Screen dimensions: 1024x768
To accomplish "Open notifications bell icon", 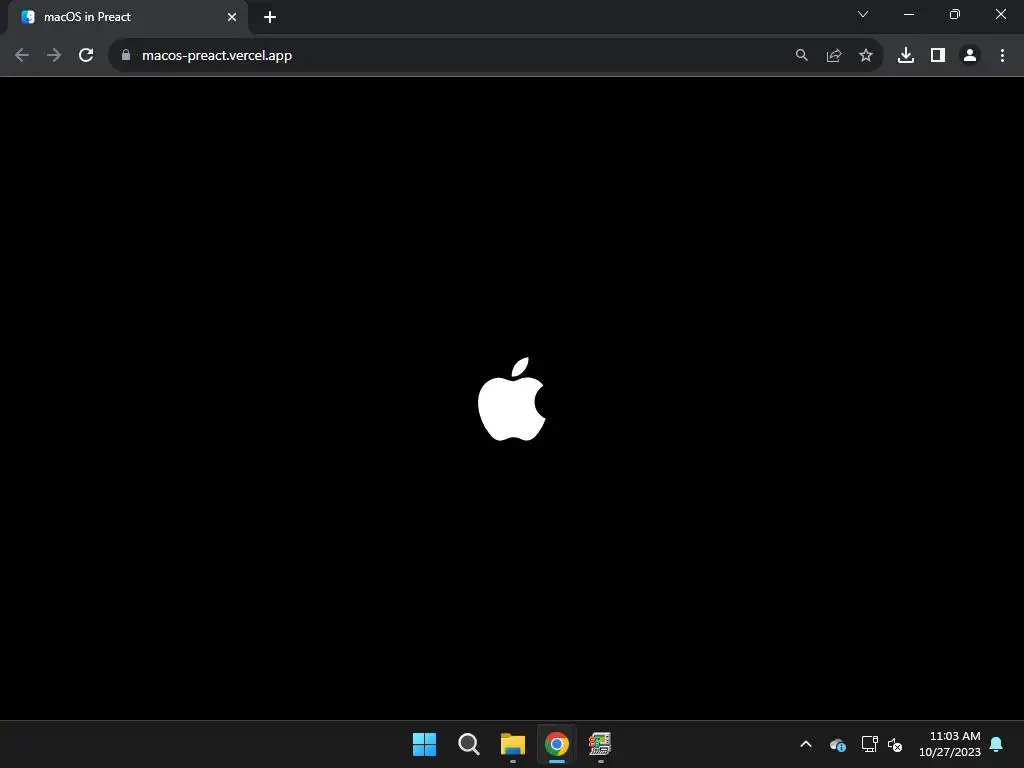I will [x=997, y=744].
